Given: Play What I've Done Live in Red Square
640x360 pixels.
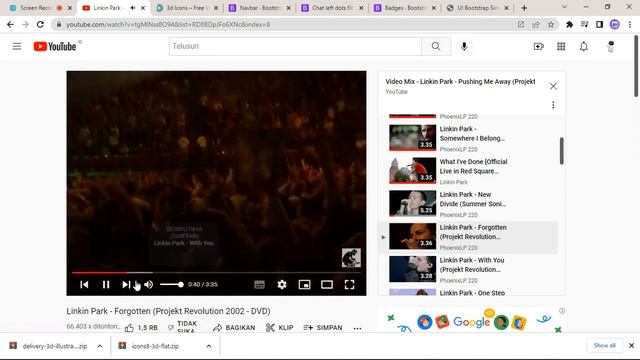Looking at the screenshot, I should point(468,171).
